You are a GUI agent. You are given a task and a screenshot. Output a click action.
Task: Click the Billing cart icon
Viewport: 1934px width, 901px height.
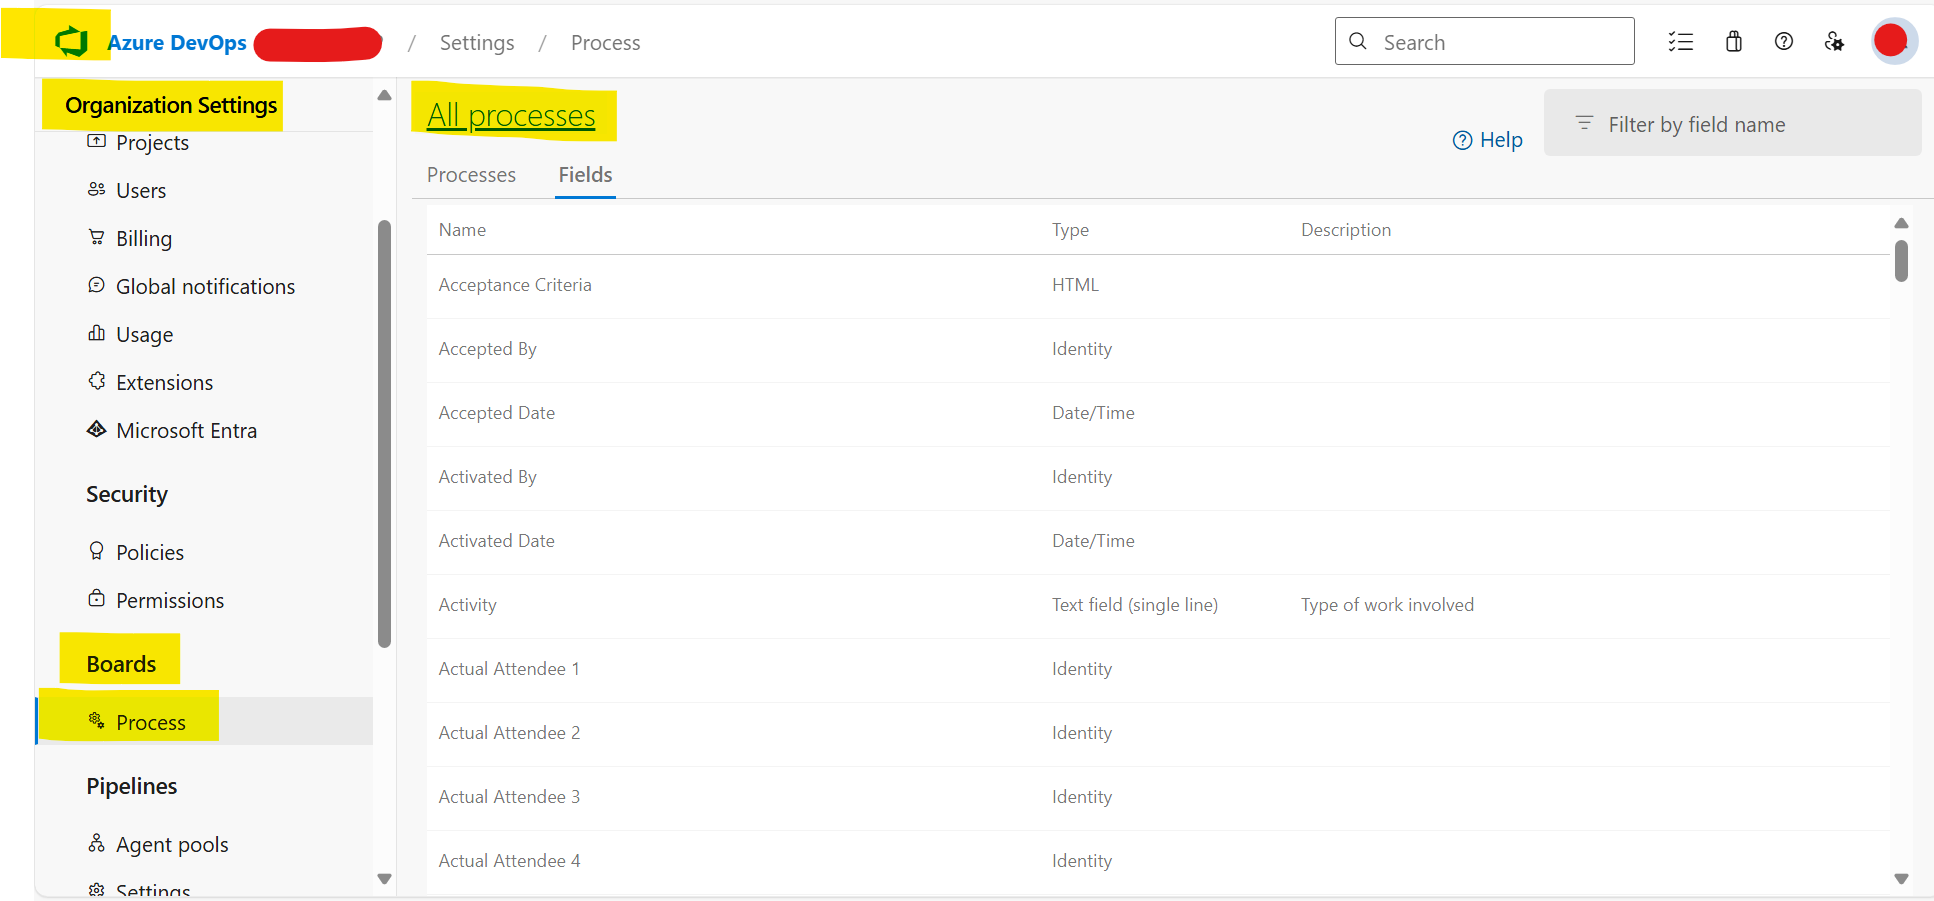coord(96,237)
